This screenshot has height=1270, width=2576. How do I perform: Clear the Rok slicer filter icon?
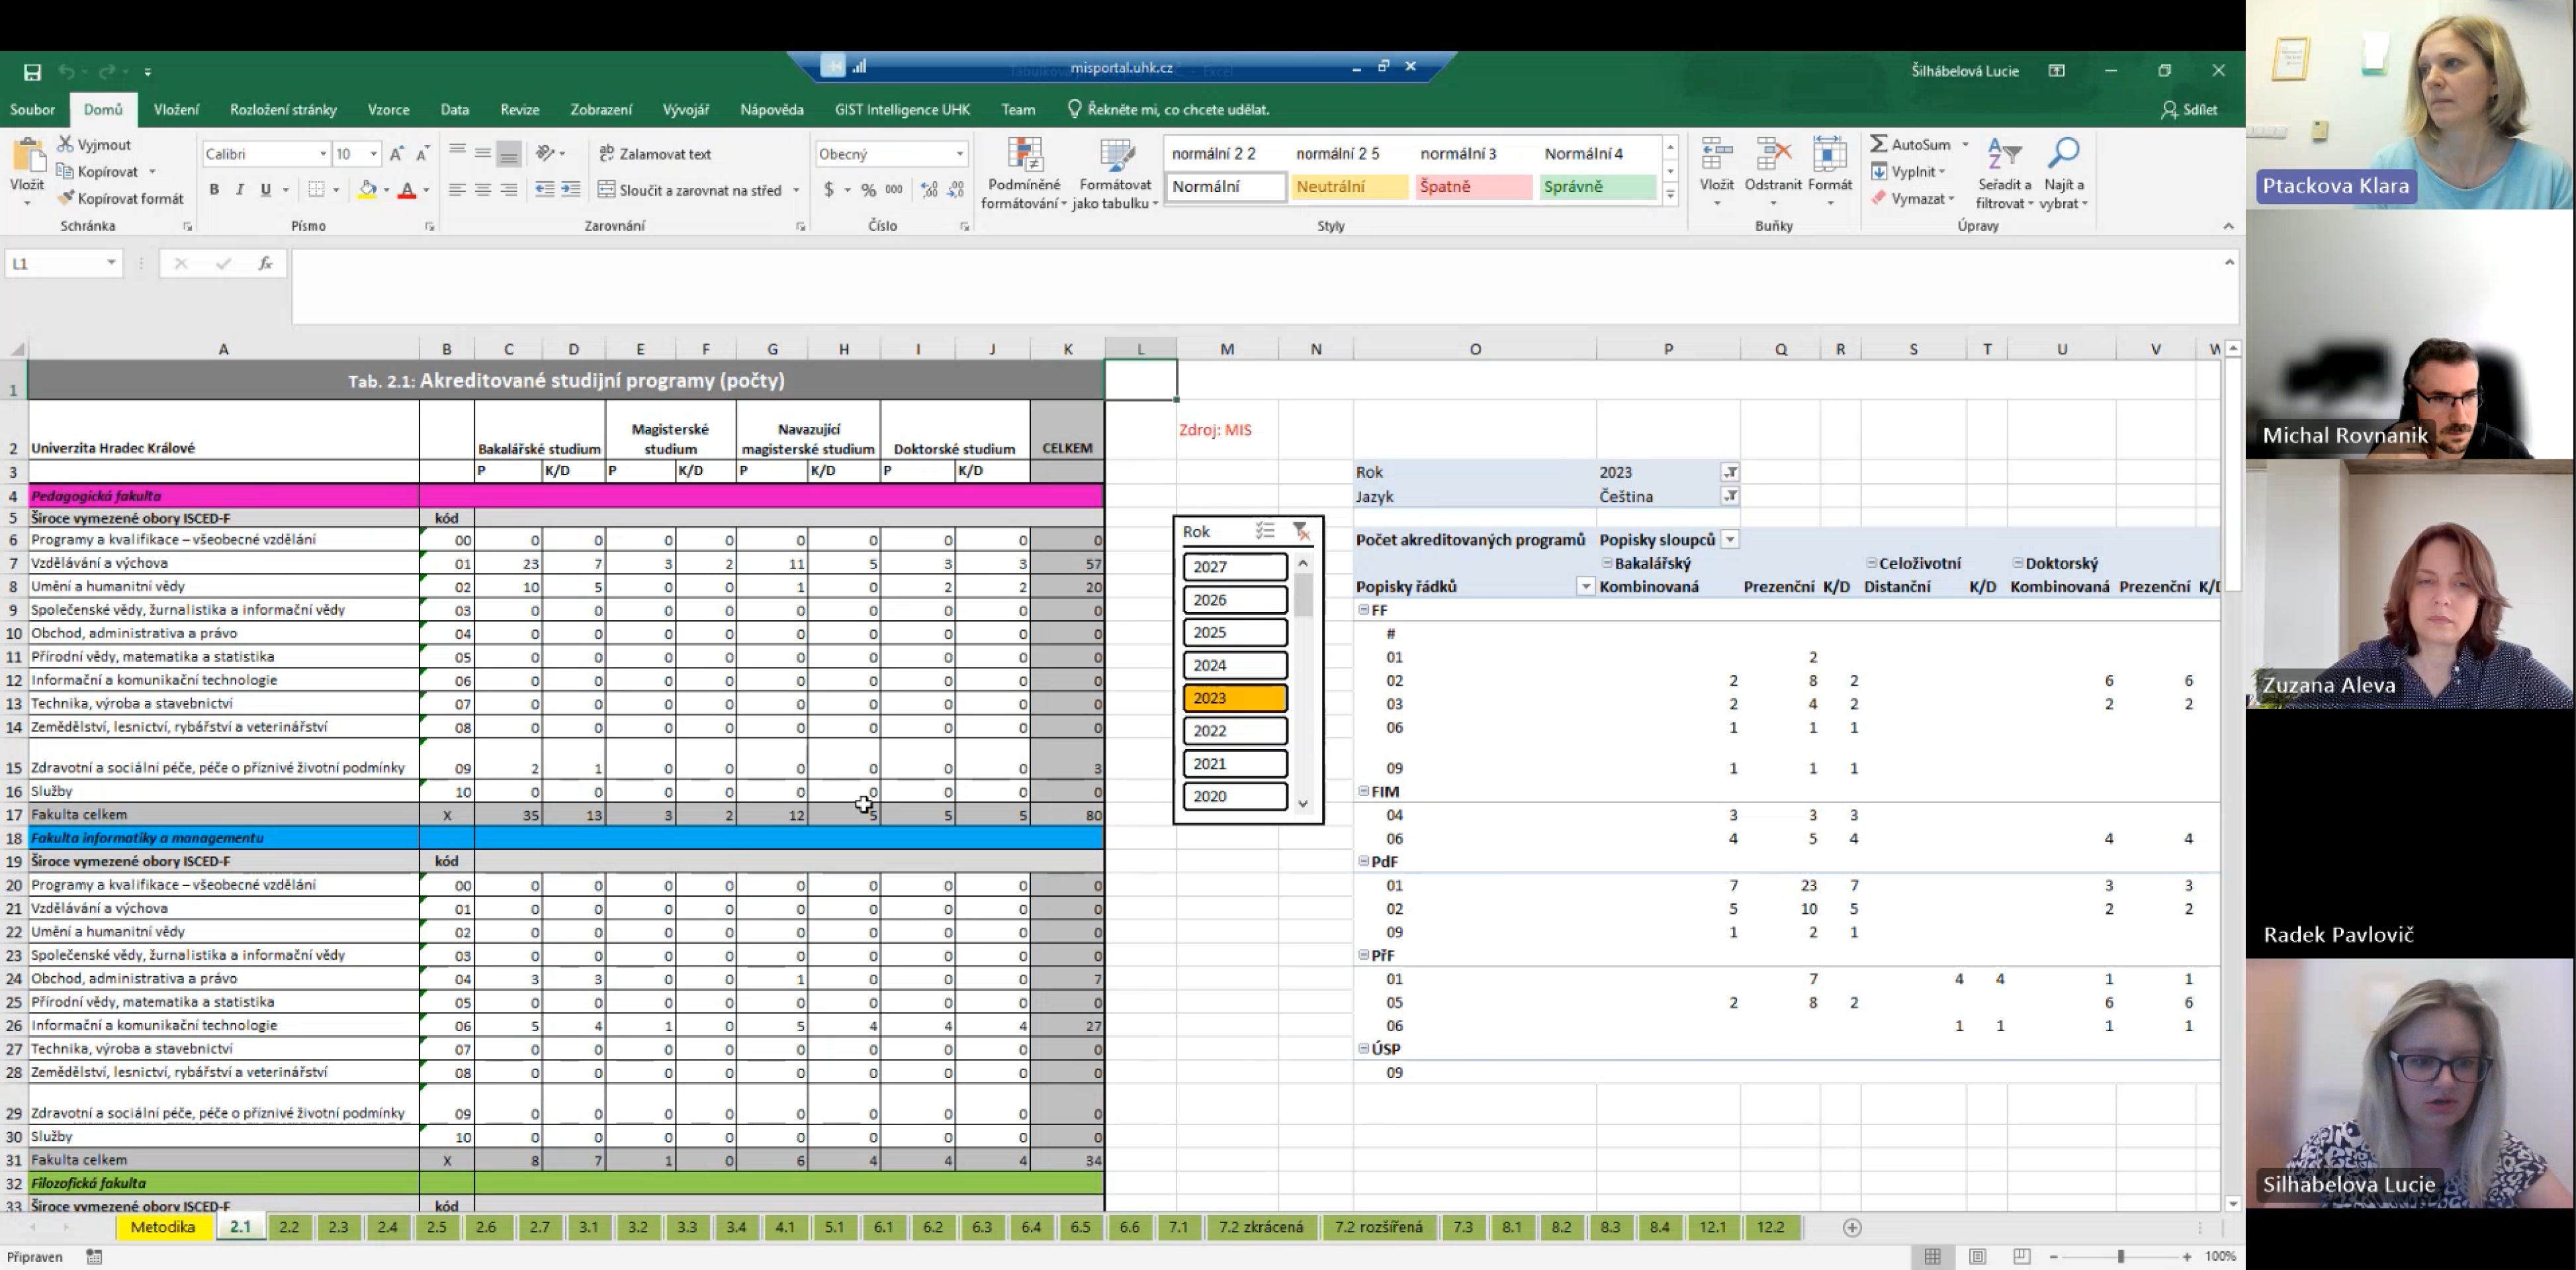(x=1300, y=531)
